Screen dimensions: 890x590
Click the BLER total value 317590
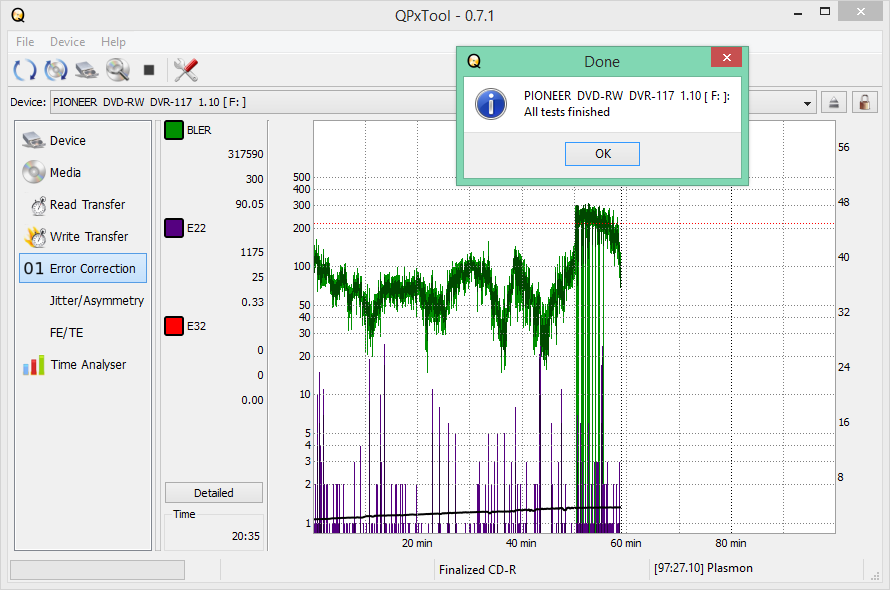pos(245,154)
